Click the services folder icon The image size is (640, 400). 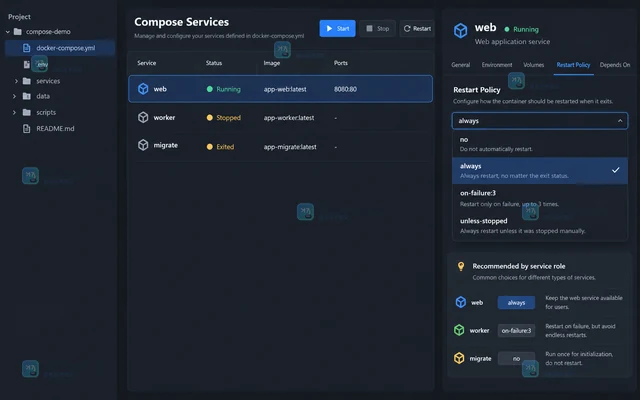[x=27, y=81]
